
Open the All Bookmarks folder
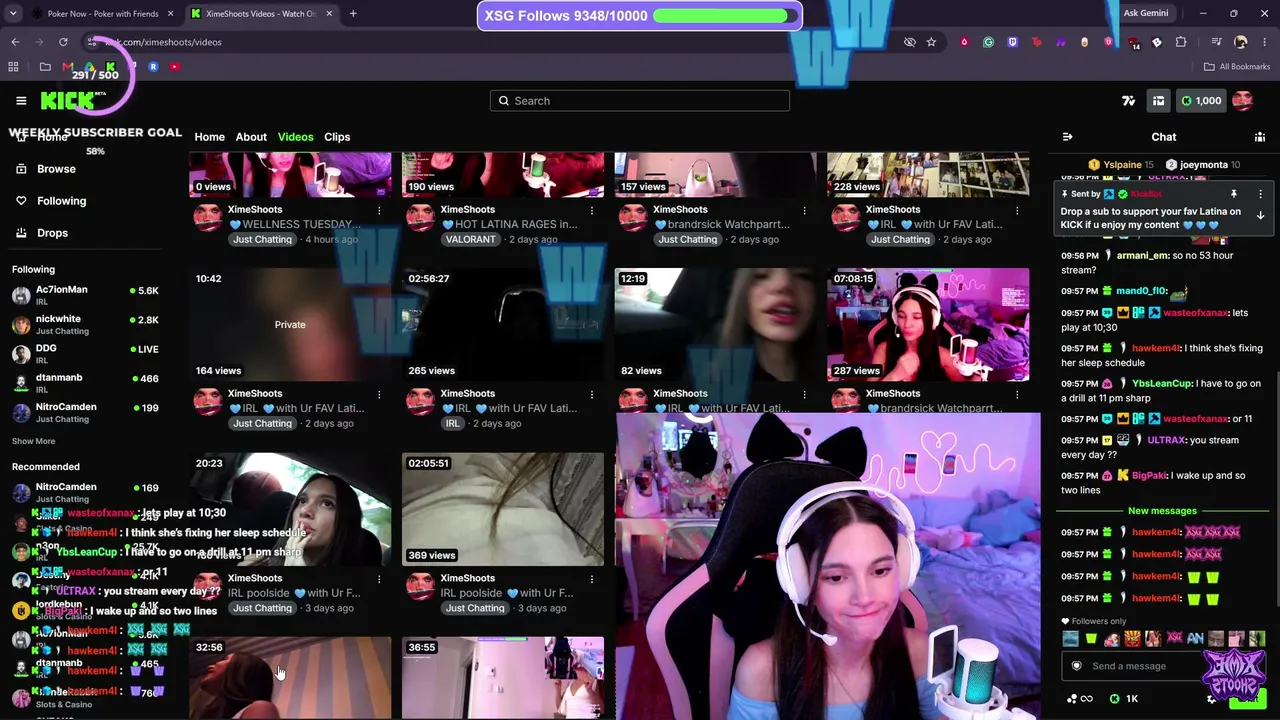click(x=1237, y=67)
